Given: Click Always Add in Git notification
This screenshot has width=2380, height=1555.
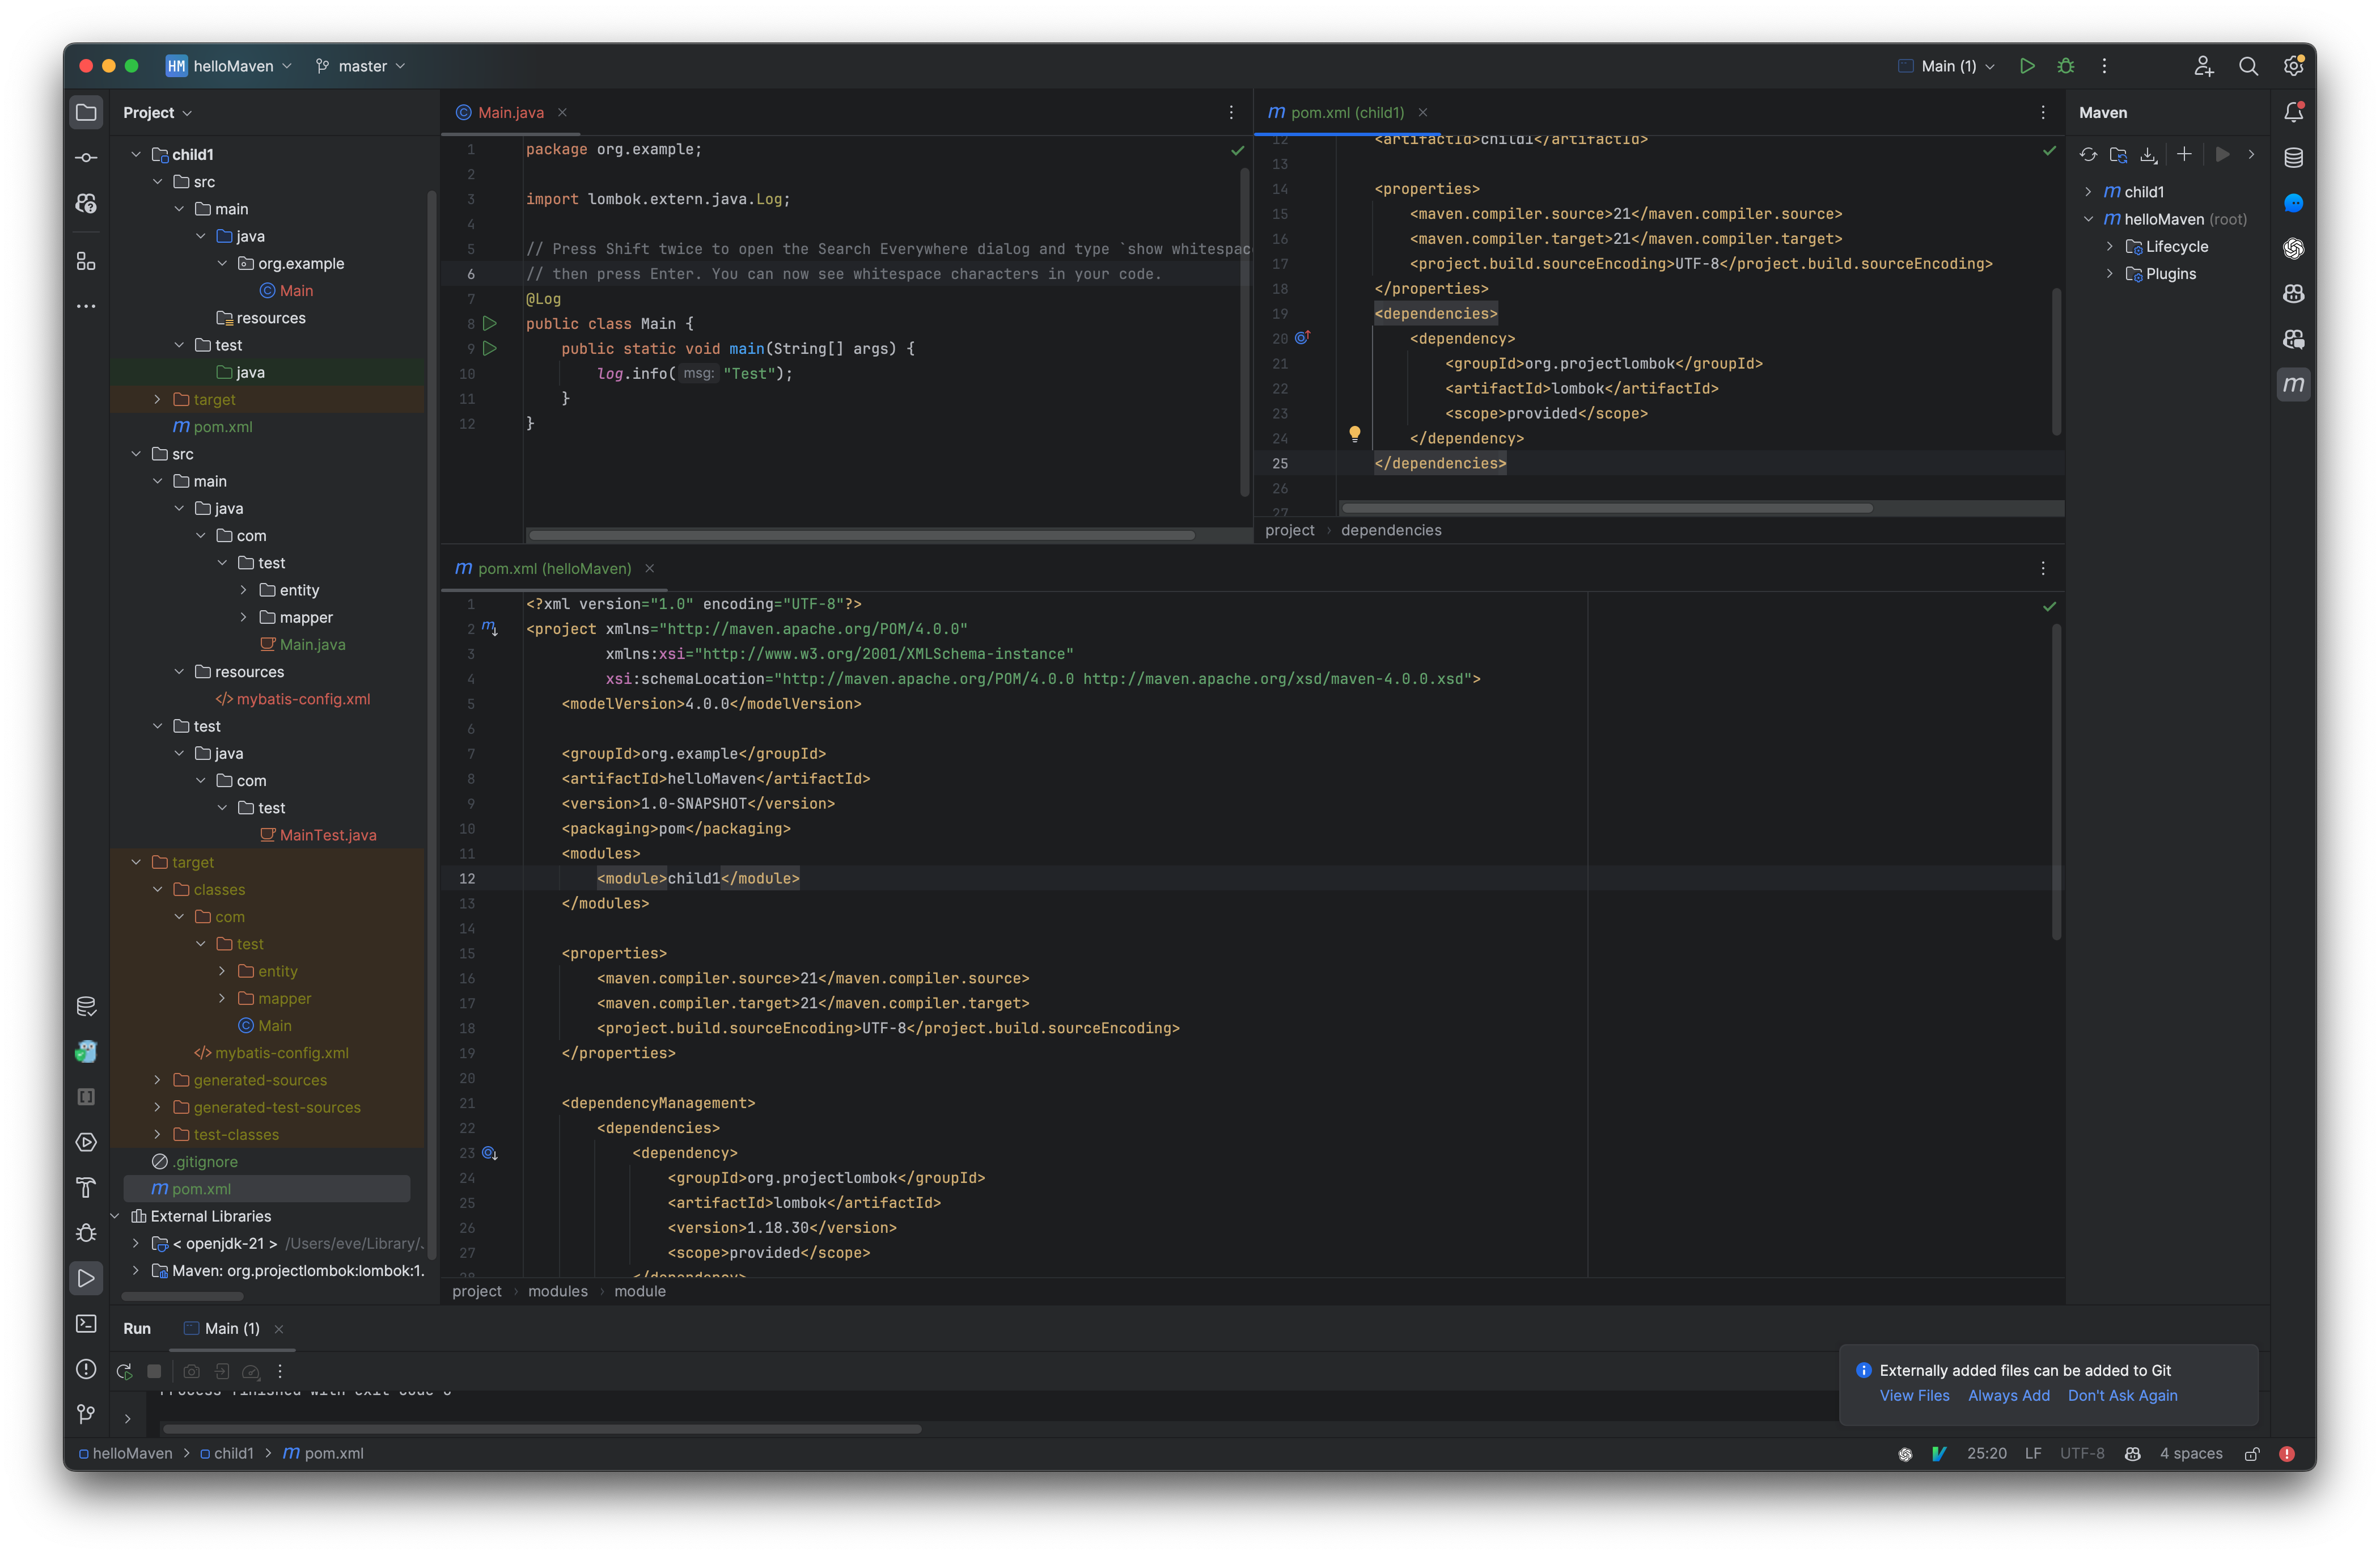Looking at the screenshot, I should 2008,1395.
